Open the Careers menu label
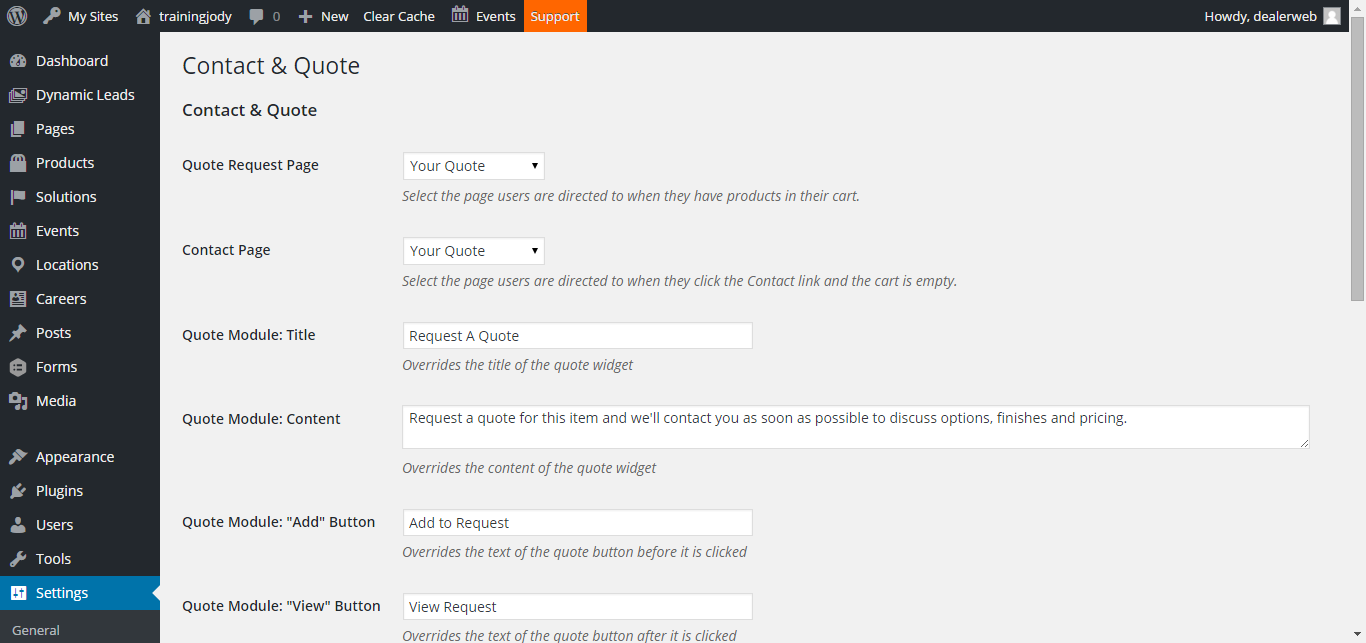Image resolution: width=1366 pixels, height=643 pixels. click(x=61, y=299)
